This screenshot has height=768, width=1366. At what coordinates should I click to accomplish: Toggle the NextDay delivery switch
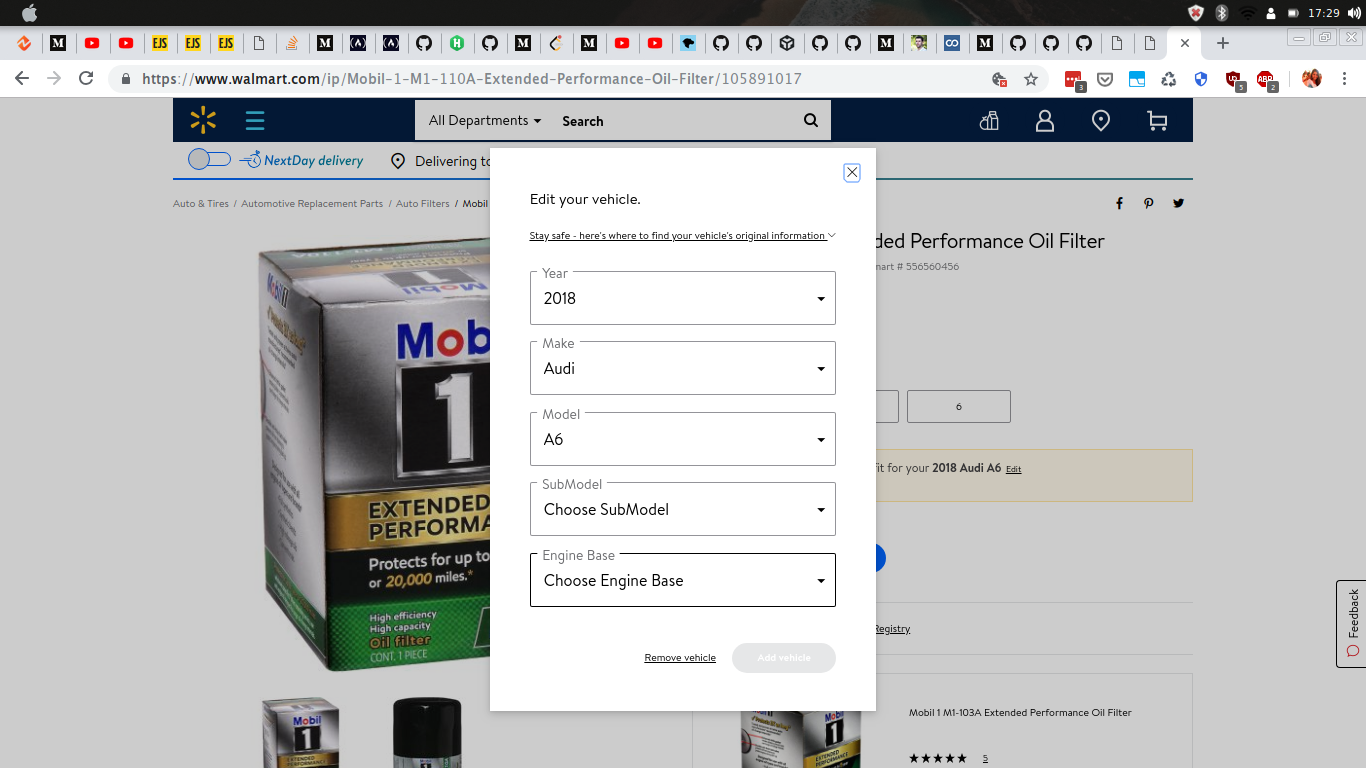[209, 159]
